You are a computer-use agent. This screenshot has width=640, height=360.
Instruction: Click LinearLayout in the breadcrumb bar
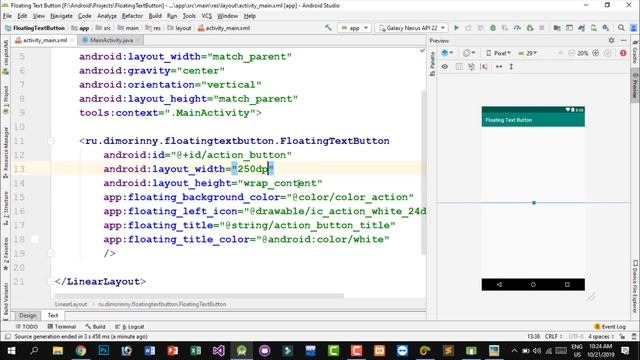71,304
